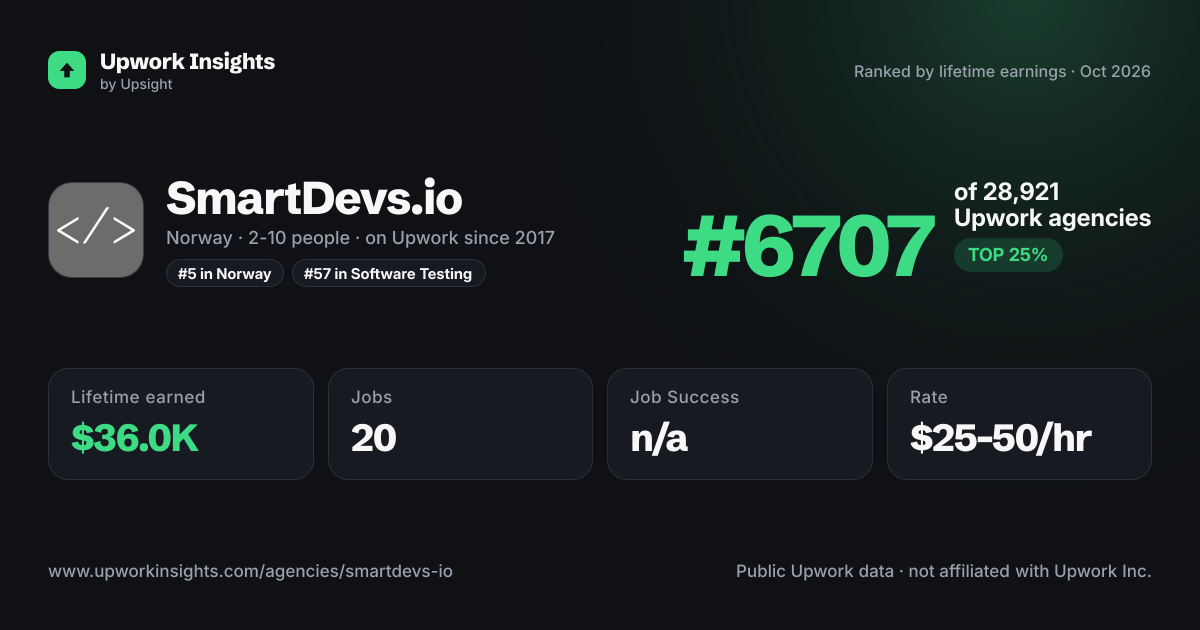Click "of 28,921 Upwork agencies" text

(x=1052, y=205)
